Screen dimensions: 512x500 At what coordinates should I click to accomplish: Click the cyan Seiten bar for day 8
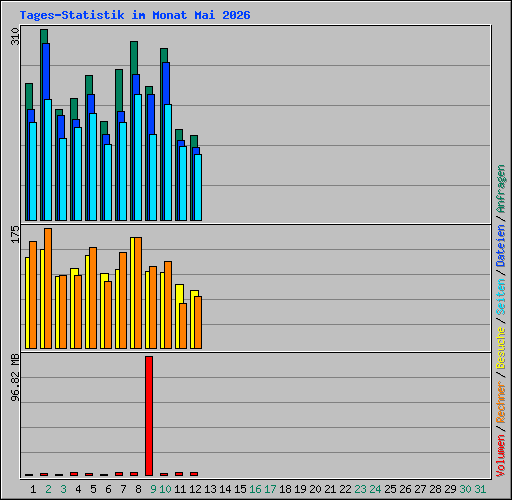138,157
